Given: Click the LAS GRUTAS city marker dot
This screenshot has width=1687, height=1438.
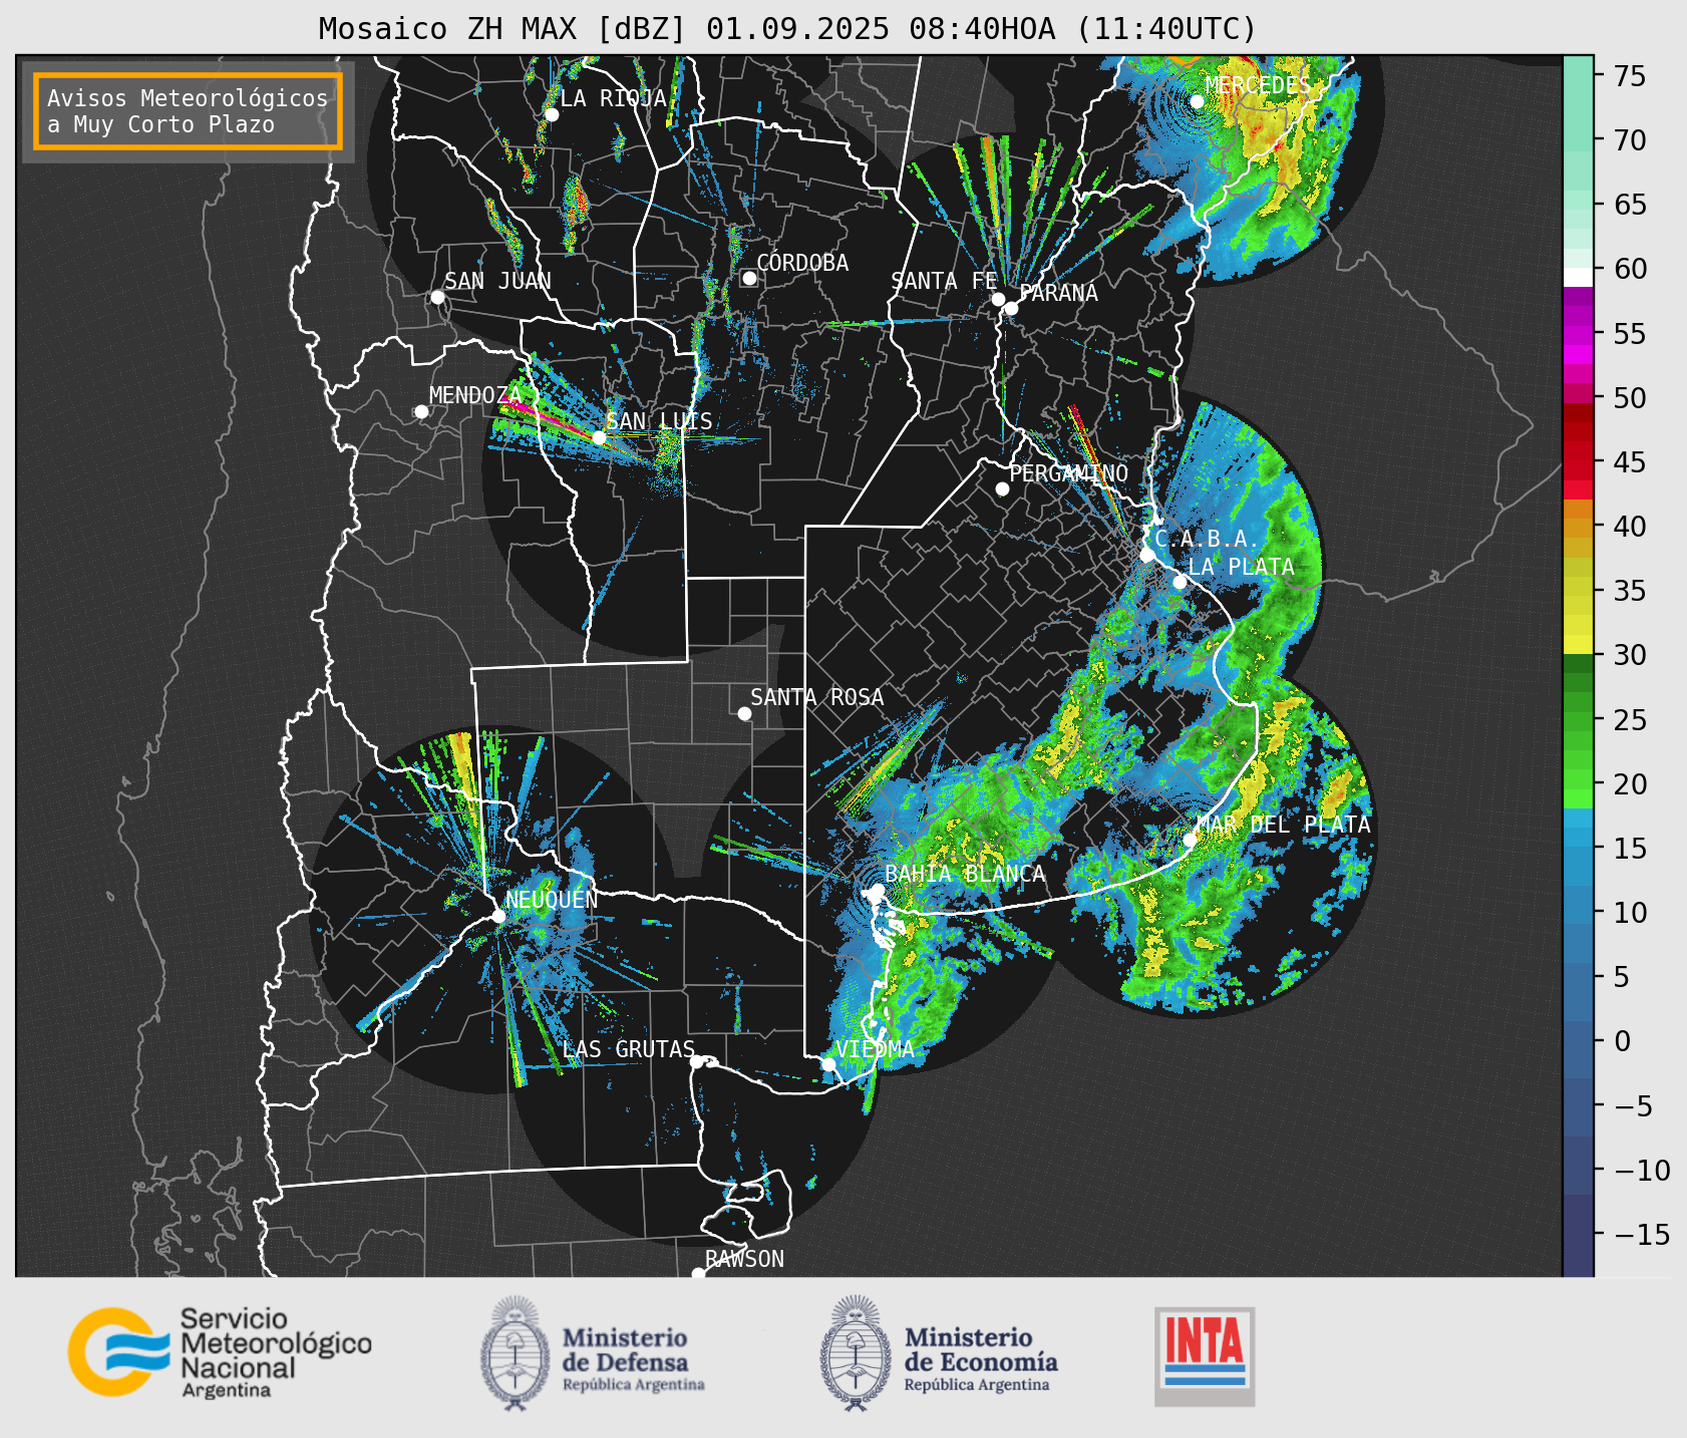Looking at the screenshot, I should (x=697, y=1062).
